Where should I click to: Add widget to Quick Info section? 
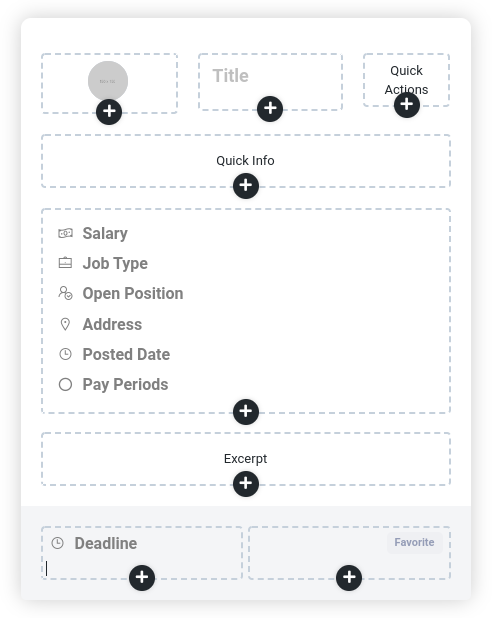[x=246, y=185]
